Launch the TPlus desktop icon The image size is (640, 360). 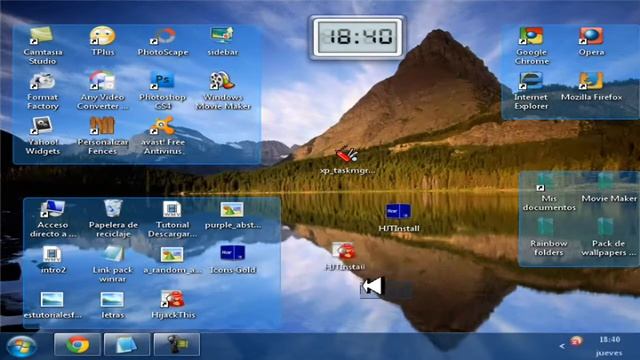[102, 41]
